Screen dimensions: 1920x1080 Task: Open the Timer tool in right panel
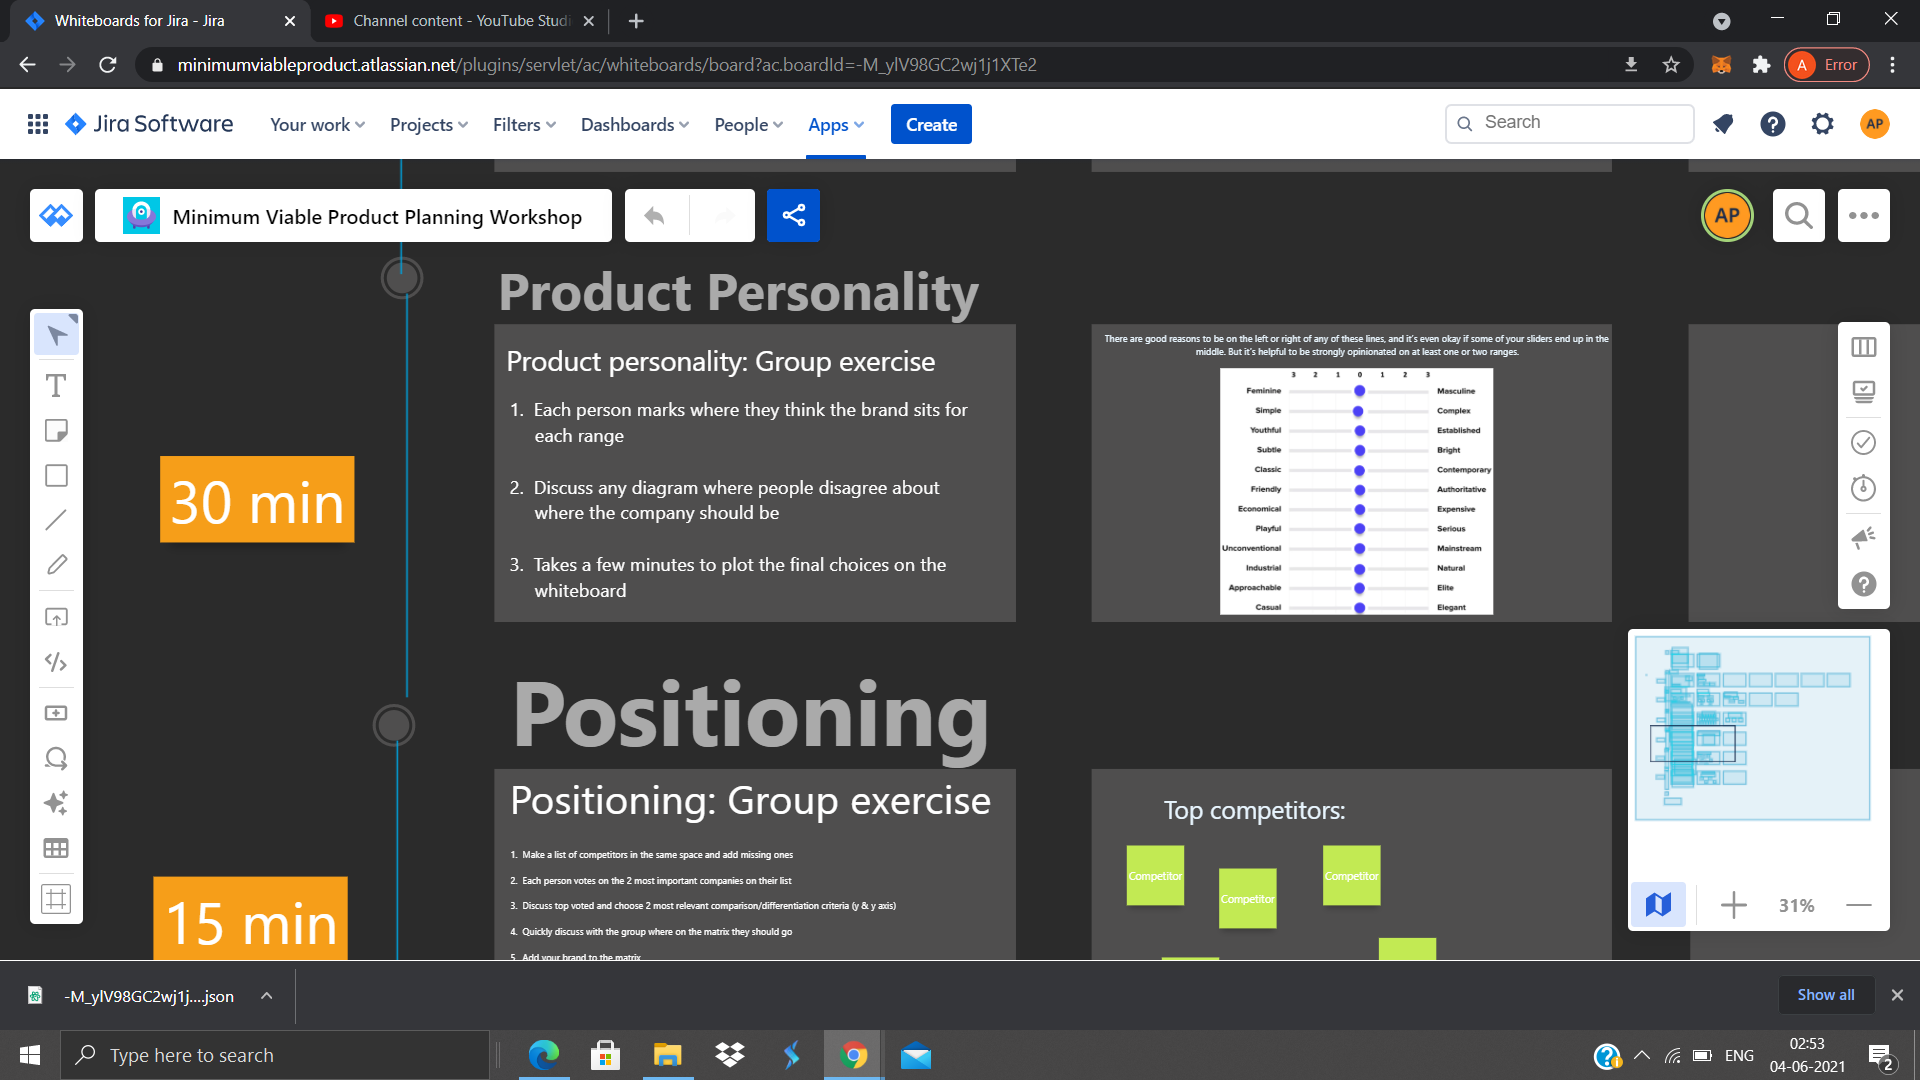[1863, 488]
